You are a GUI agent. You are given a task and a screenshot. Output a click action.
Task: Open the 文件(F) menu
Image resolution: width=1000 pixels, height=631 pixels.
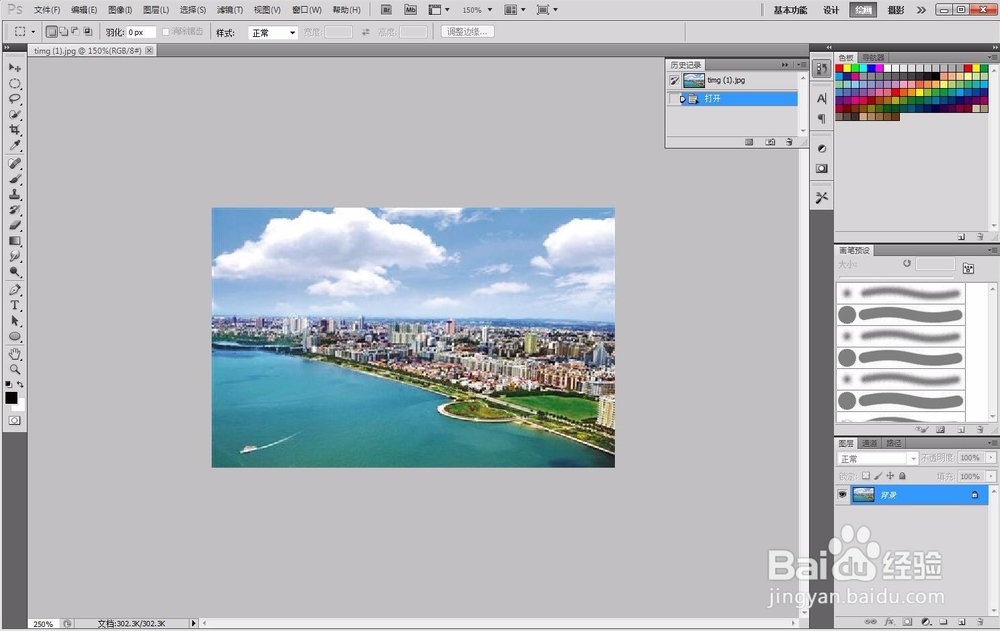coord(47,10)
